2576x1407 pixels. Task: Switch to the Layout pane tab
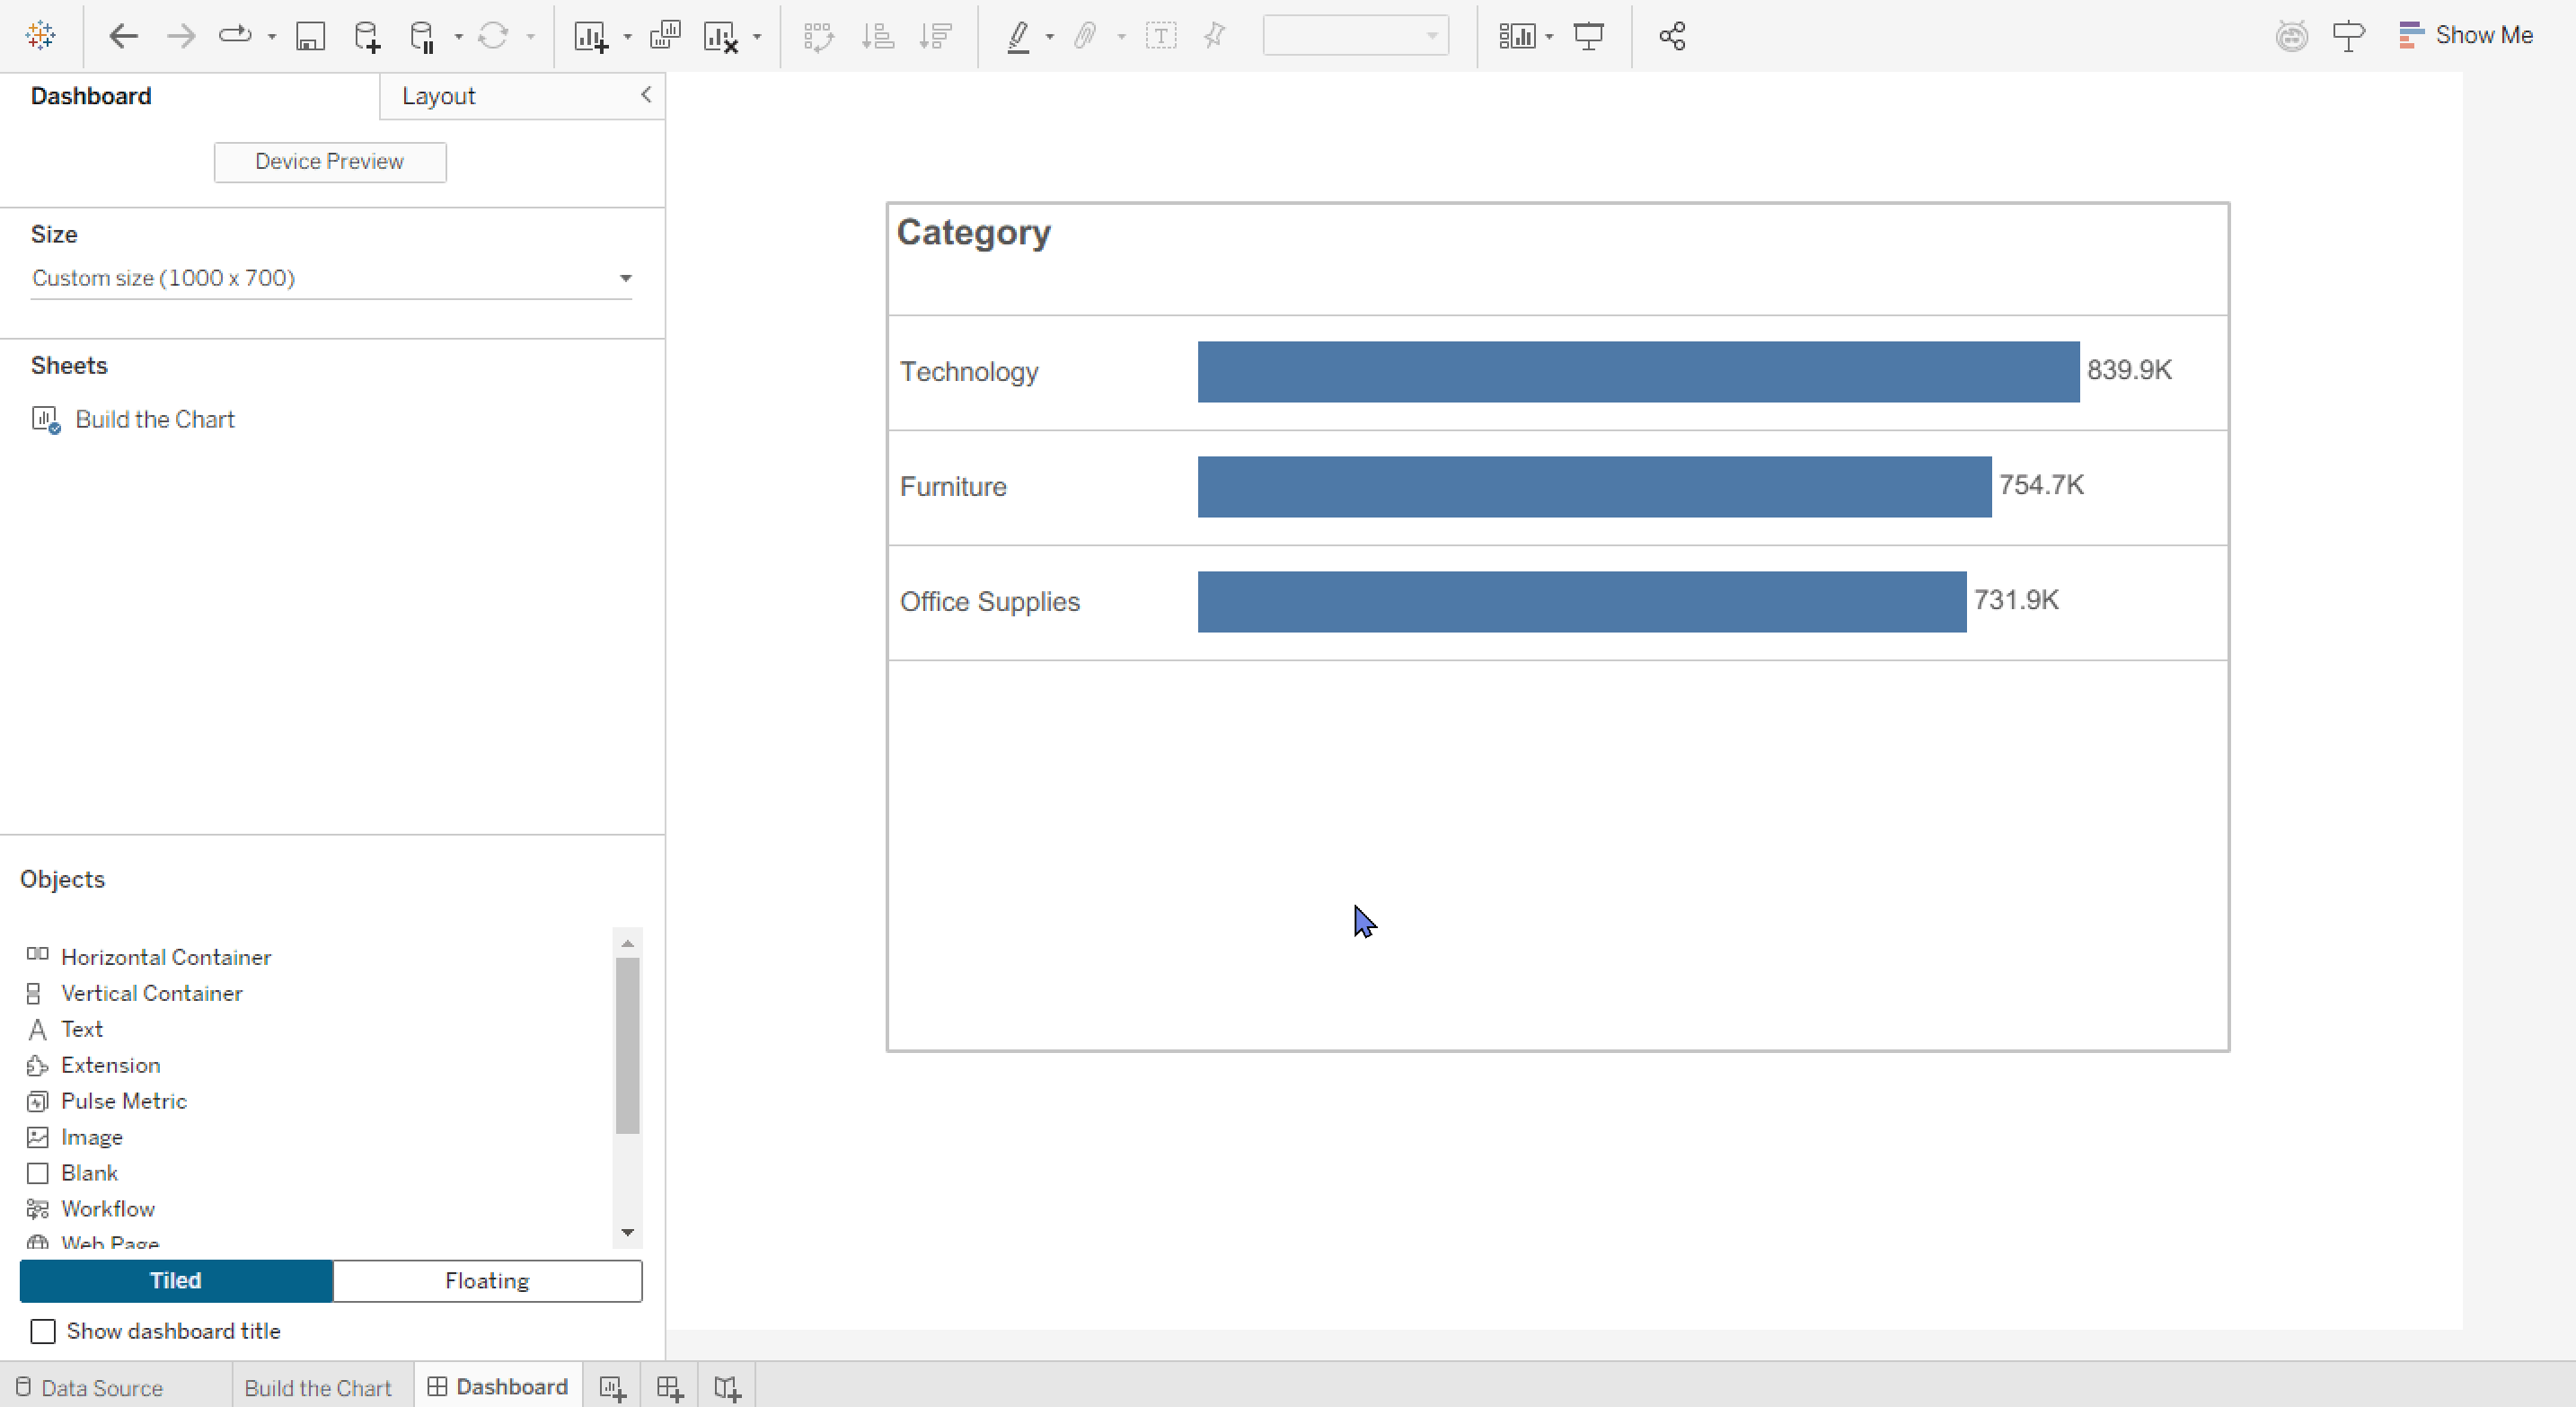click(439, 96)
